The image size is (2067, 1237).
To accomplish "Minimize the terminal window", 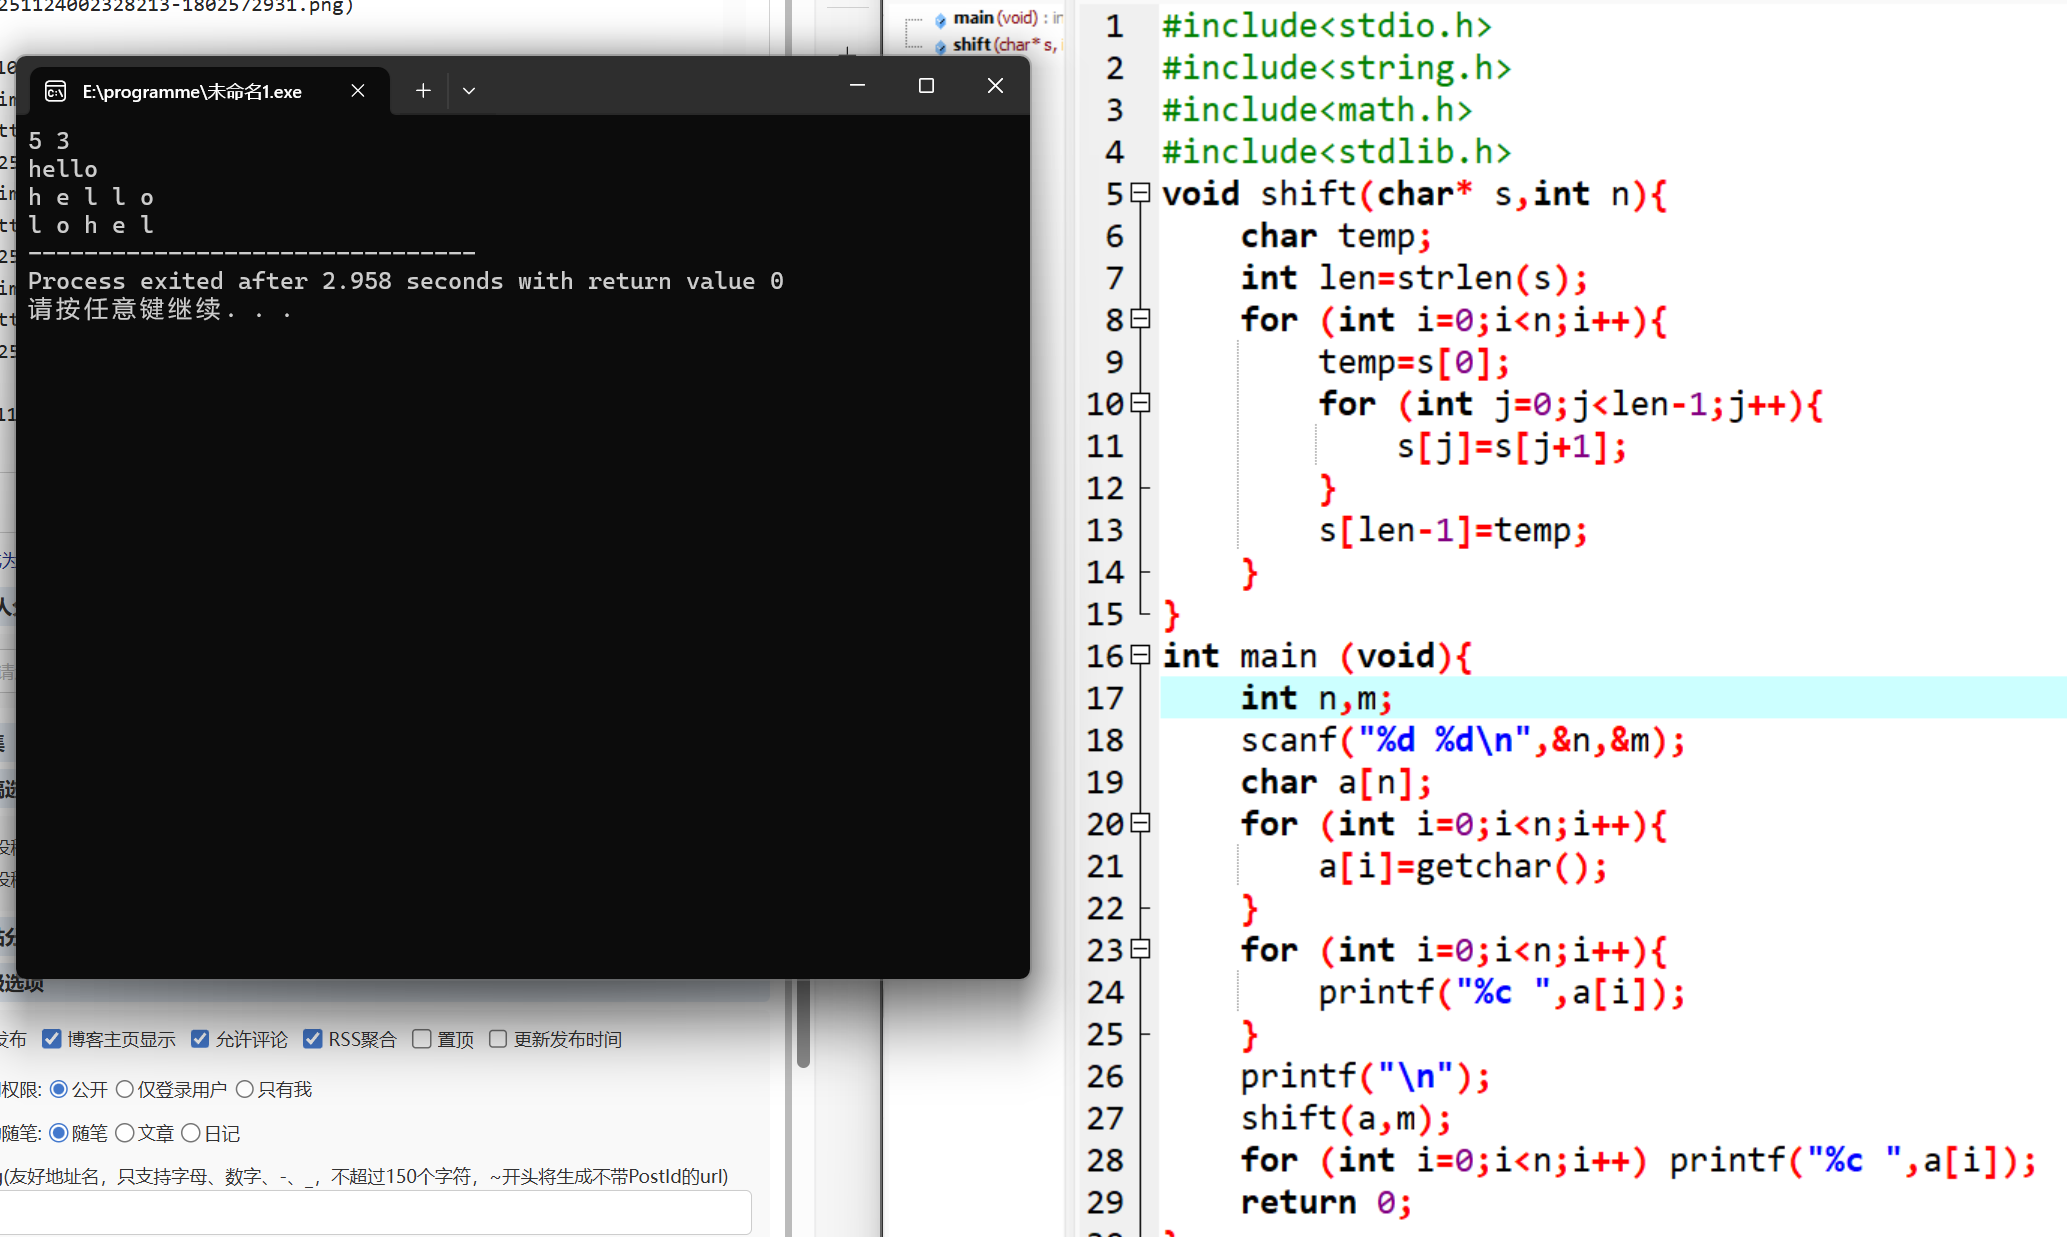I will [x=857, y=86].
